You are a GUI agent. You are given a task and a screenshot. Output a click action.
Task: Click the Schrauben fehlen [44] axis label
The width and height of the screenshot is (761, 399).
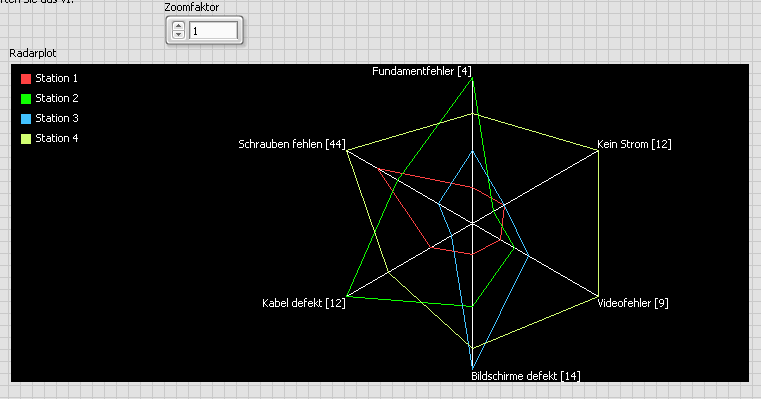click(x=292, y=144)
